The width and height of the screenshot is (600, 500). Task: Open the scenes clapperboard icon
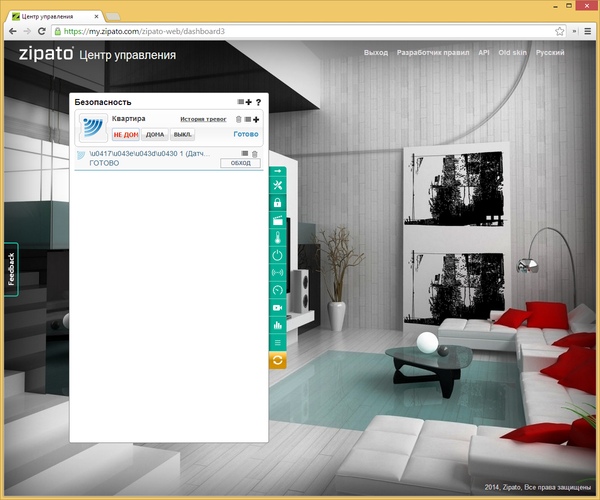278,220
